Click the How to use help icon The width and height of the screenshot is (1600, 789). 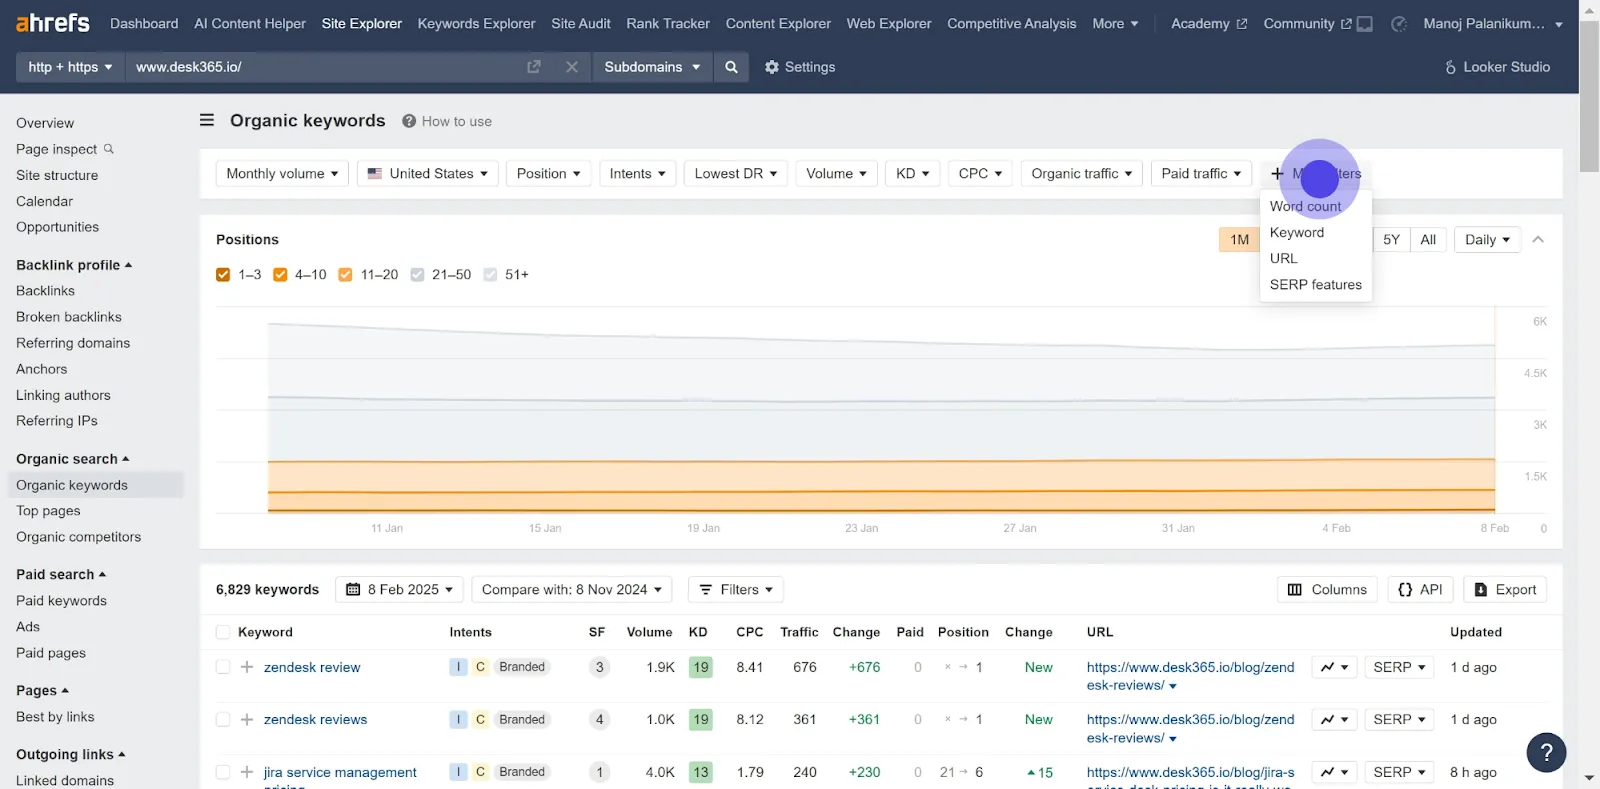point(409,121)
